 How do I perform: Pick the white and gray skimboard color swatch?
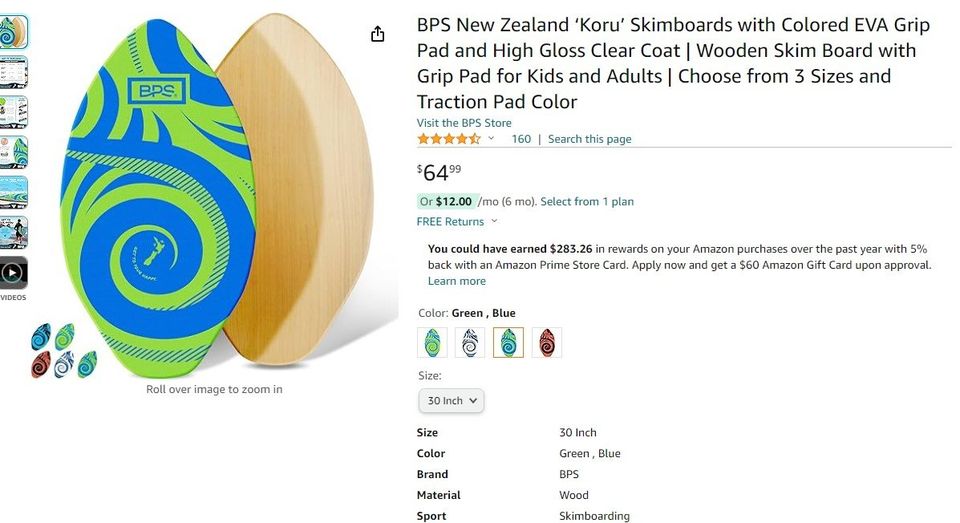470,343
